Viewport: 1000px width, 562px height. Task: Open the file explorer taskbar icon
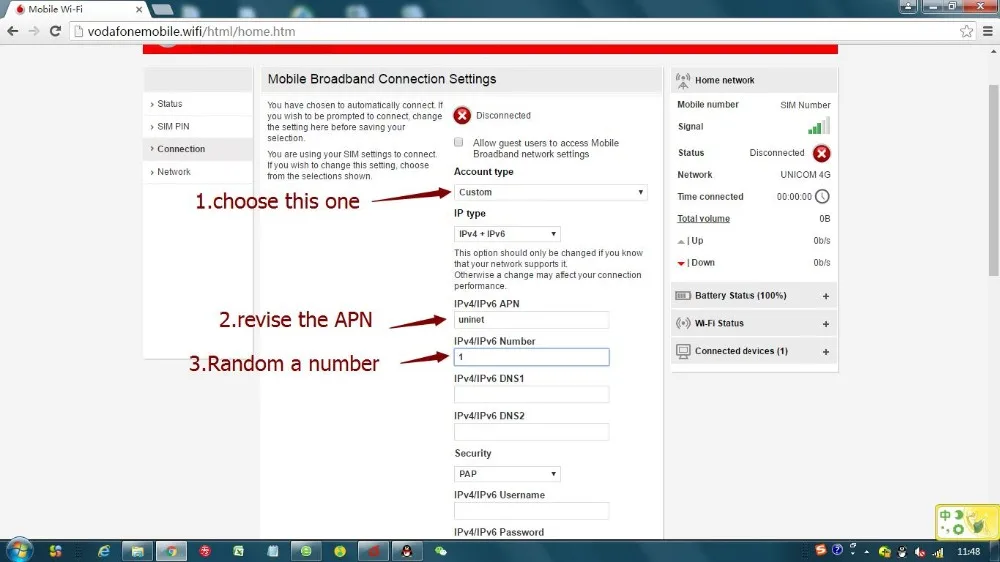point(137,551)
